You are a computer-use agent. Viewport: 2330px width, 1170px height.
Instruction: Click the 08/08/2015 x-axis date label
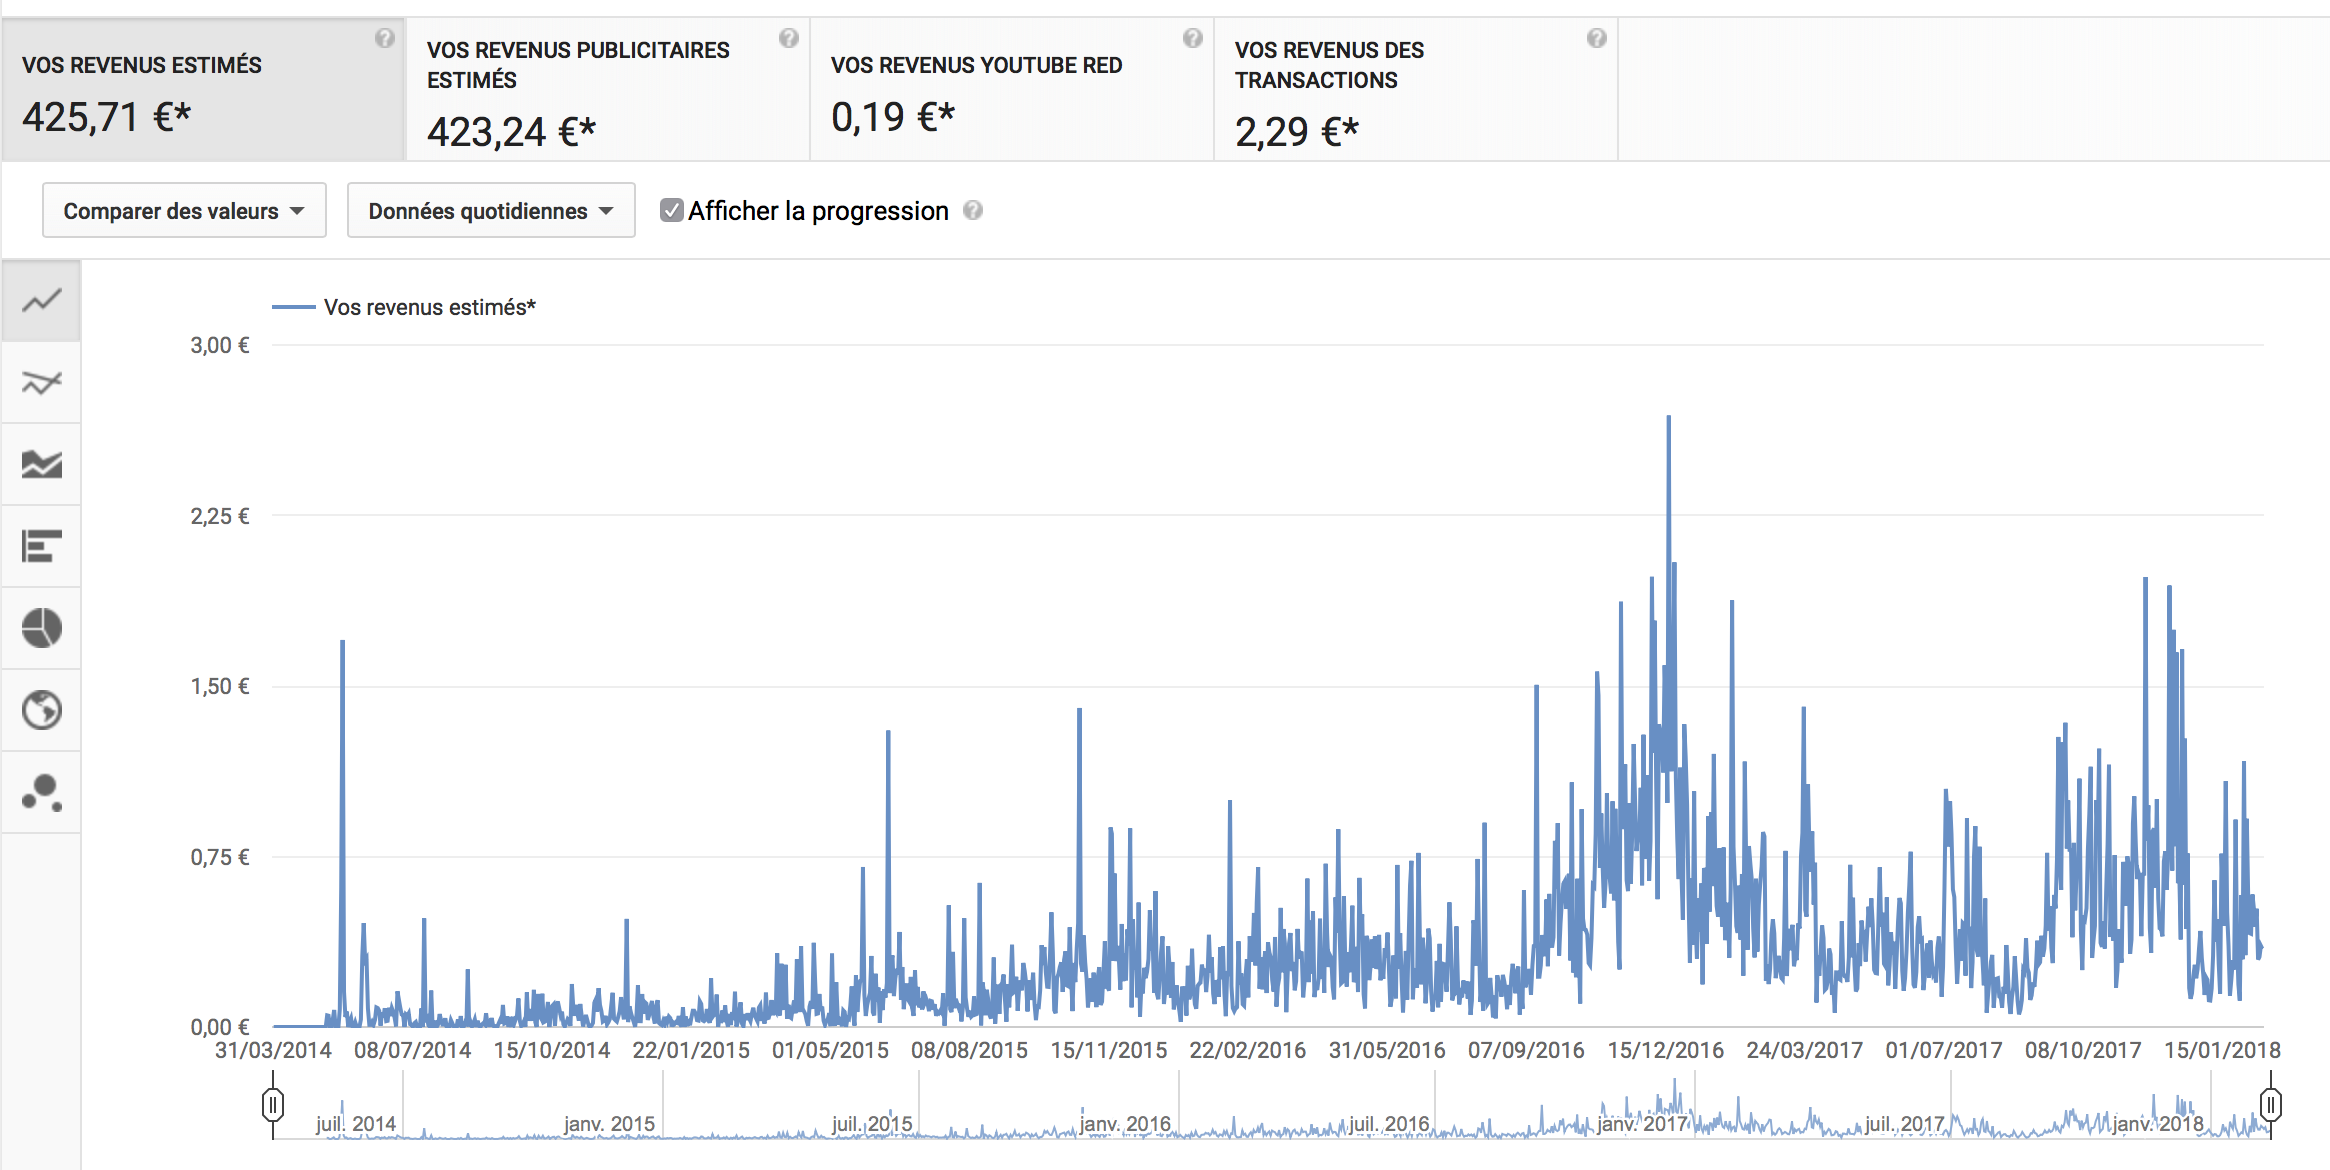tap(969, 1050)
